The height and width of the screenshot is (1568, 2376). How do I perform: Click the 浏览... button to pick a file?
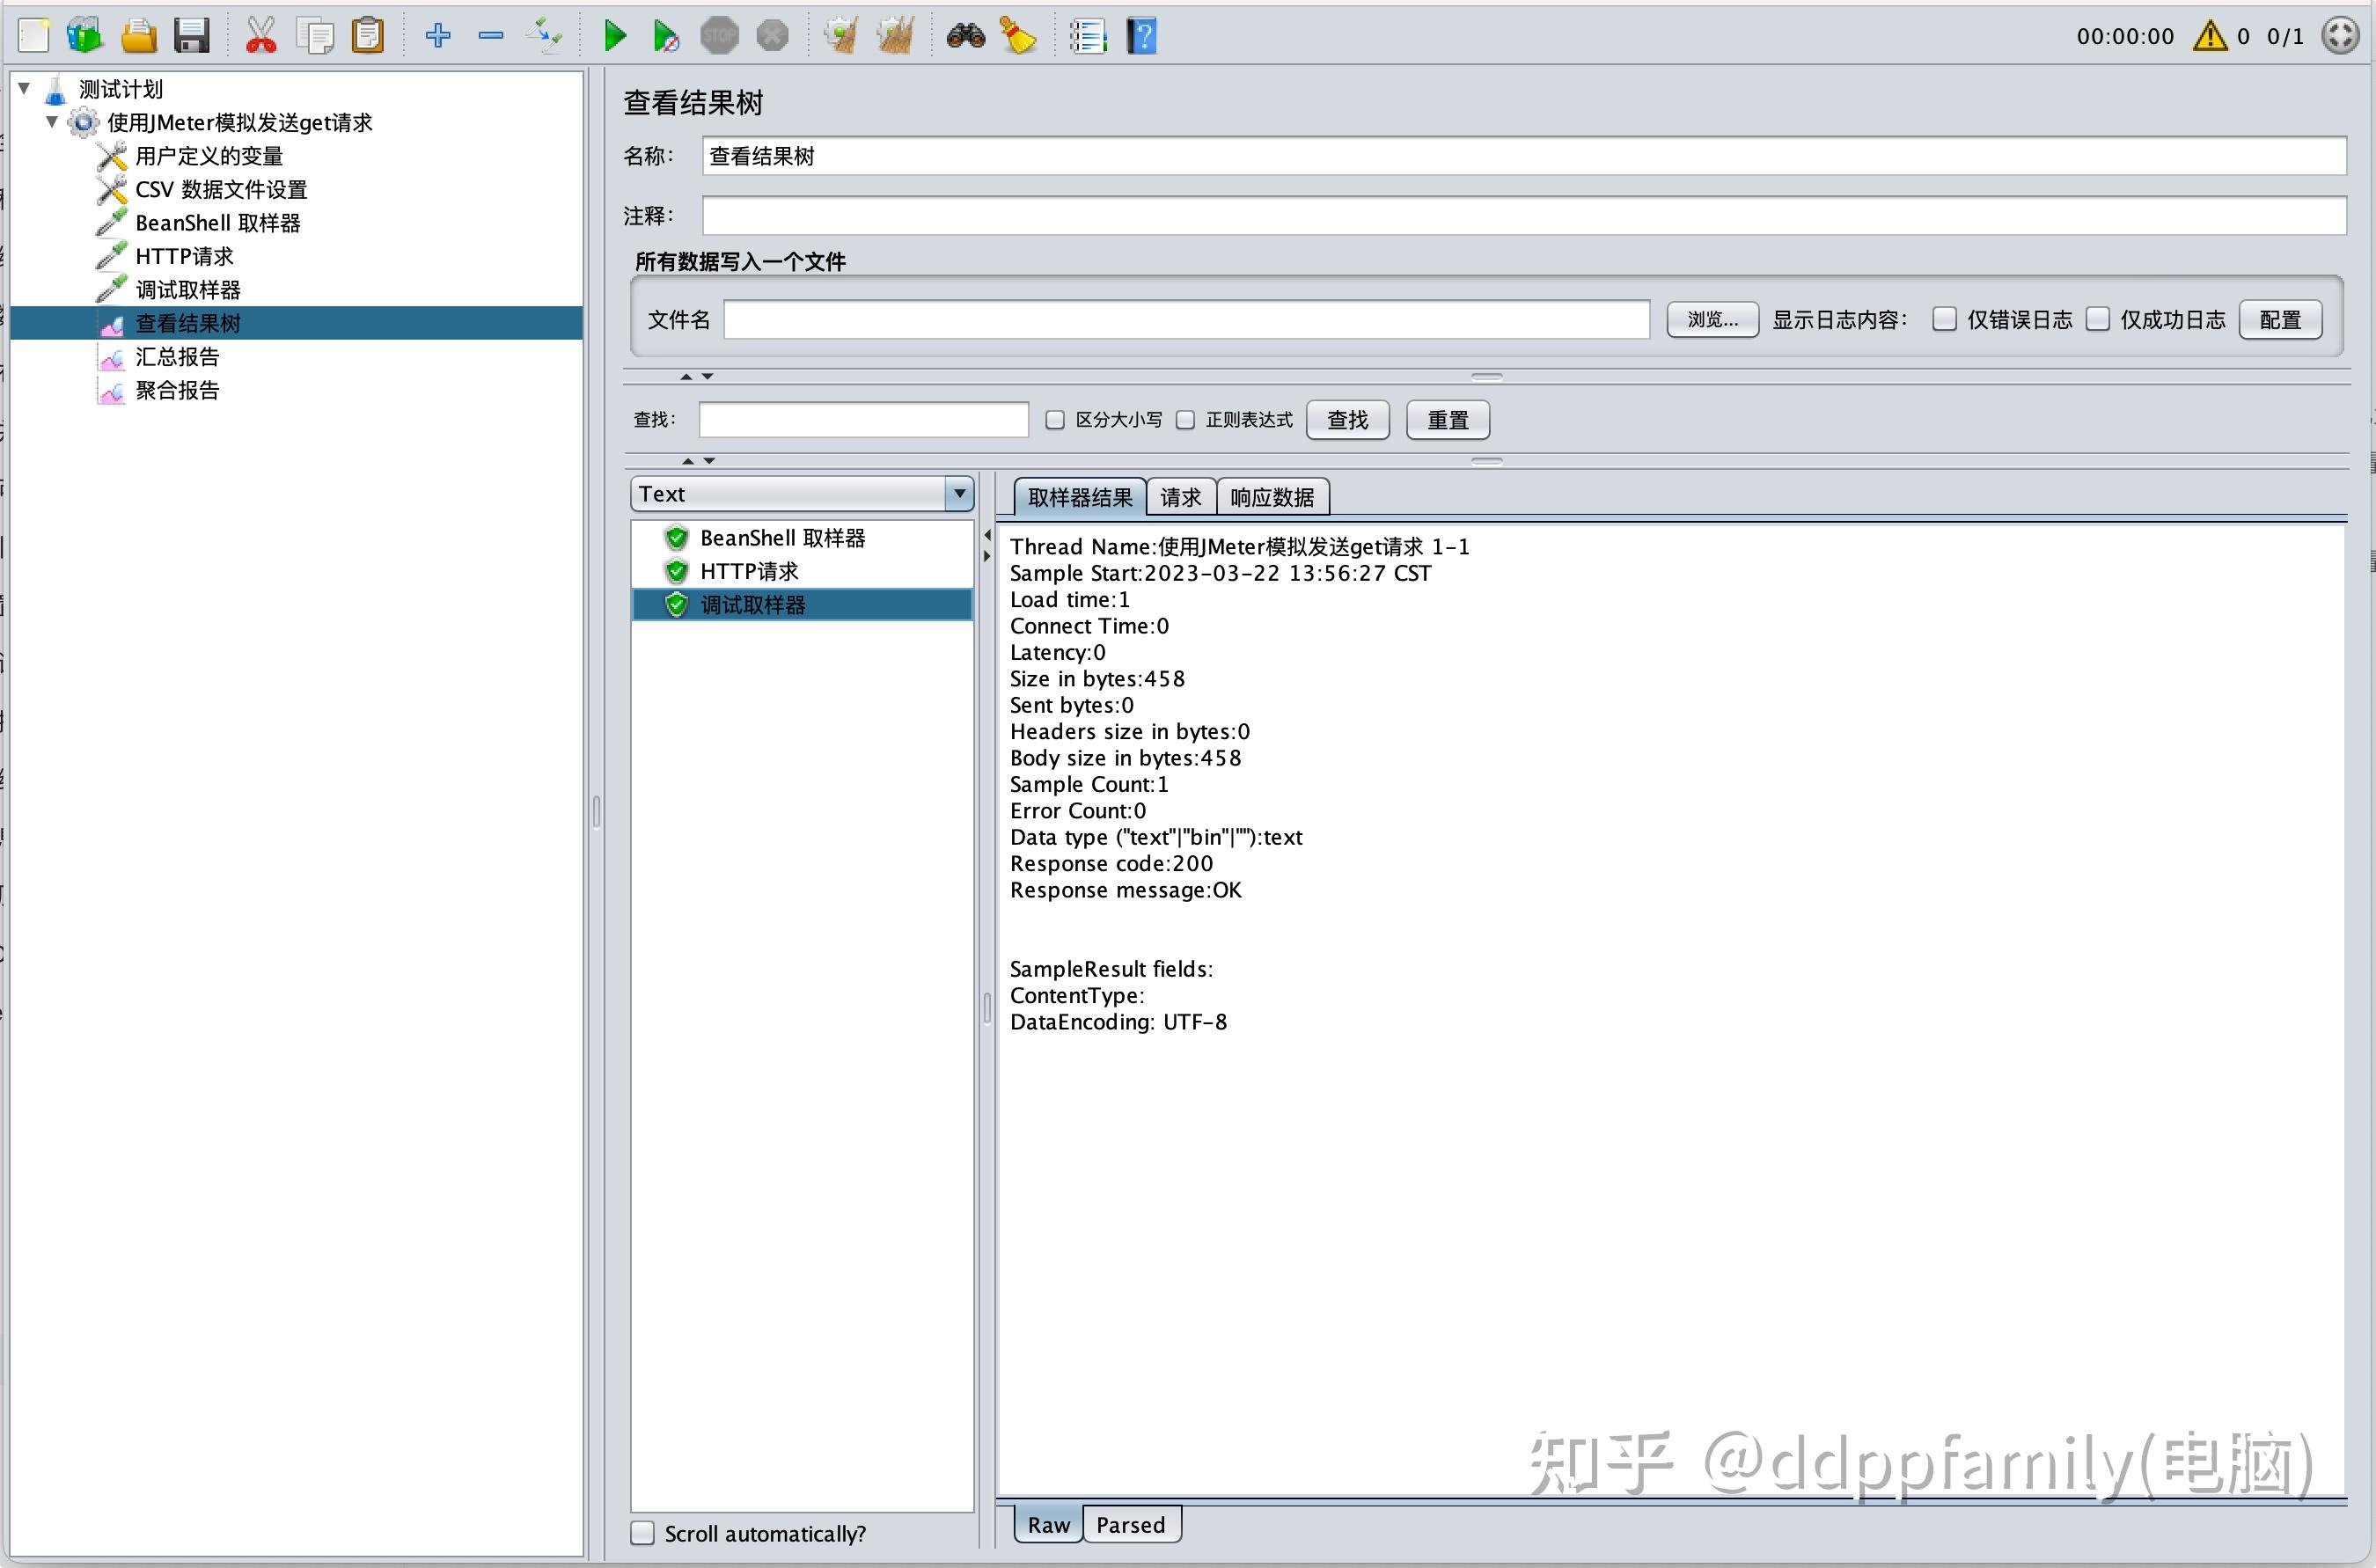click(x=1712, y=319)
